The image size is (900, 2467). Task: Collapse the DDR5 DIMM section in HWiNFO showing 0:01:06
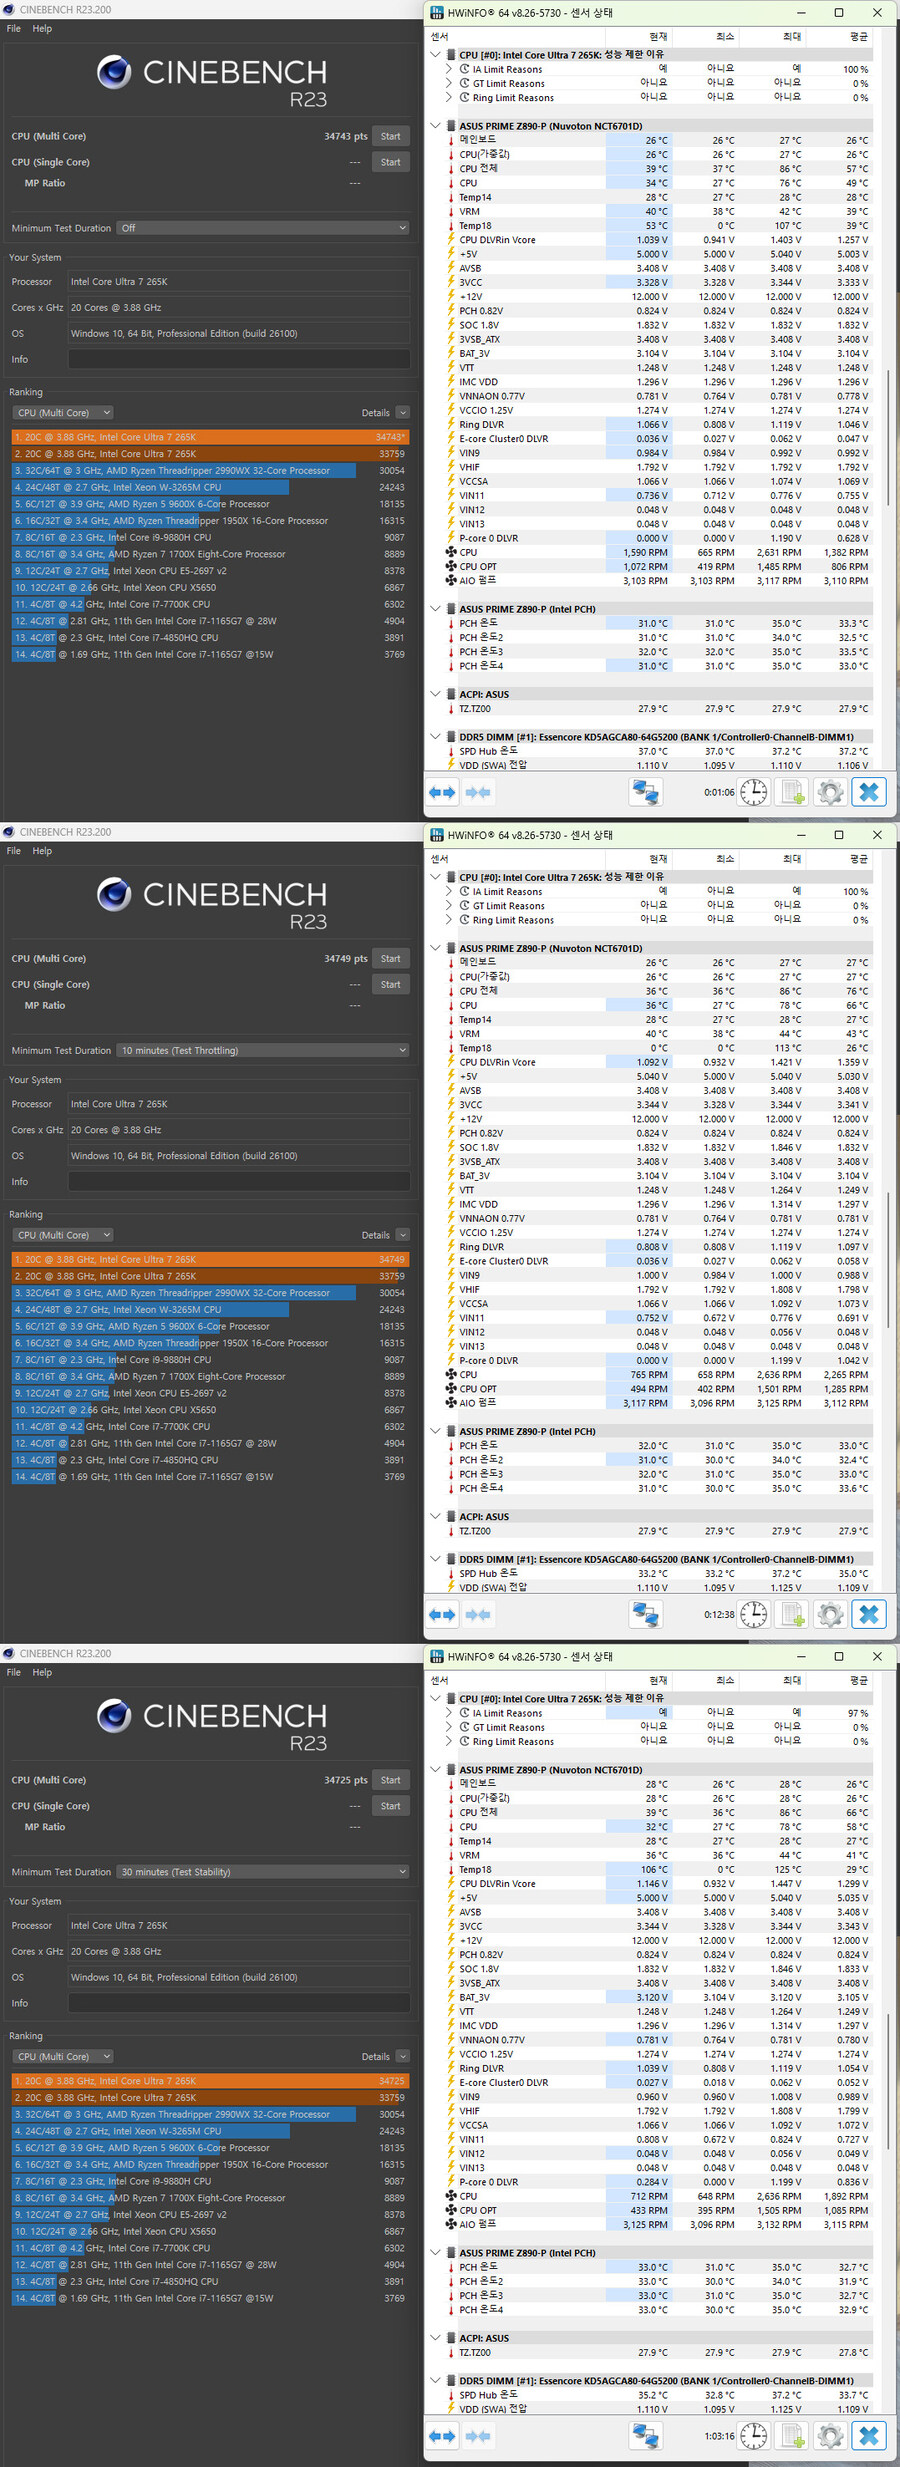(436, 737)
